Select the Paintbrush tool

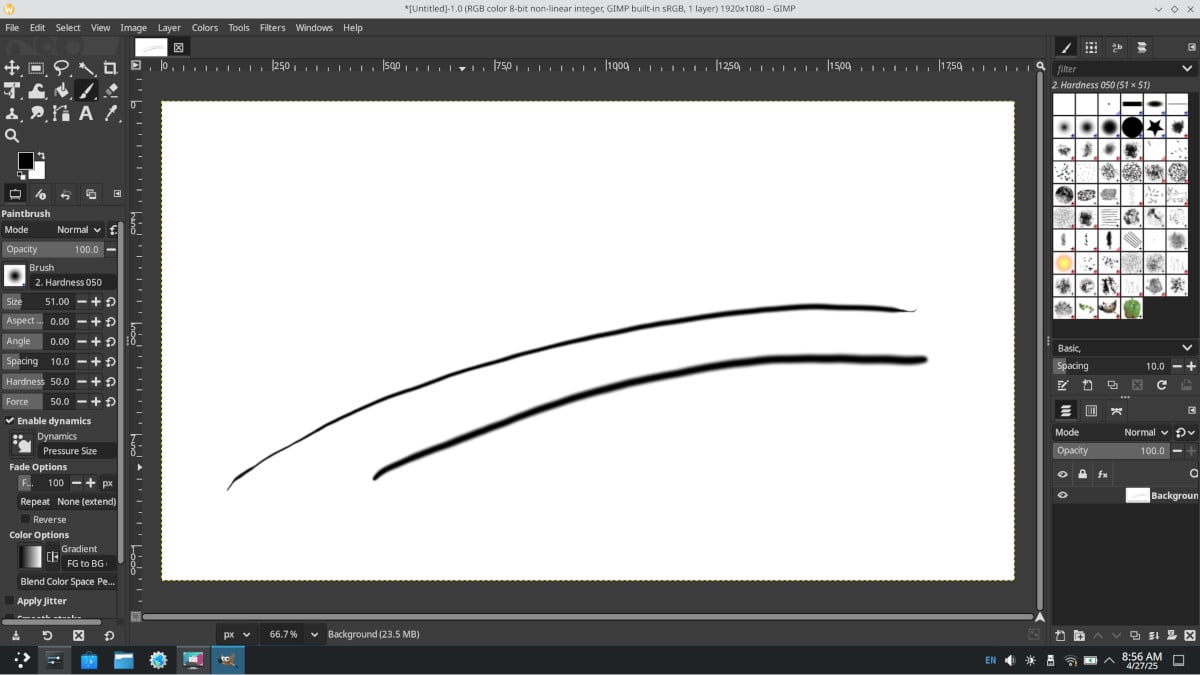point(86,91)
